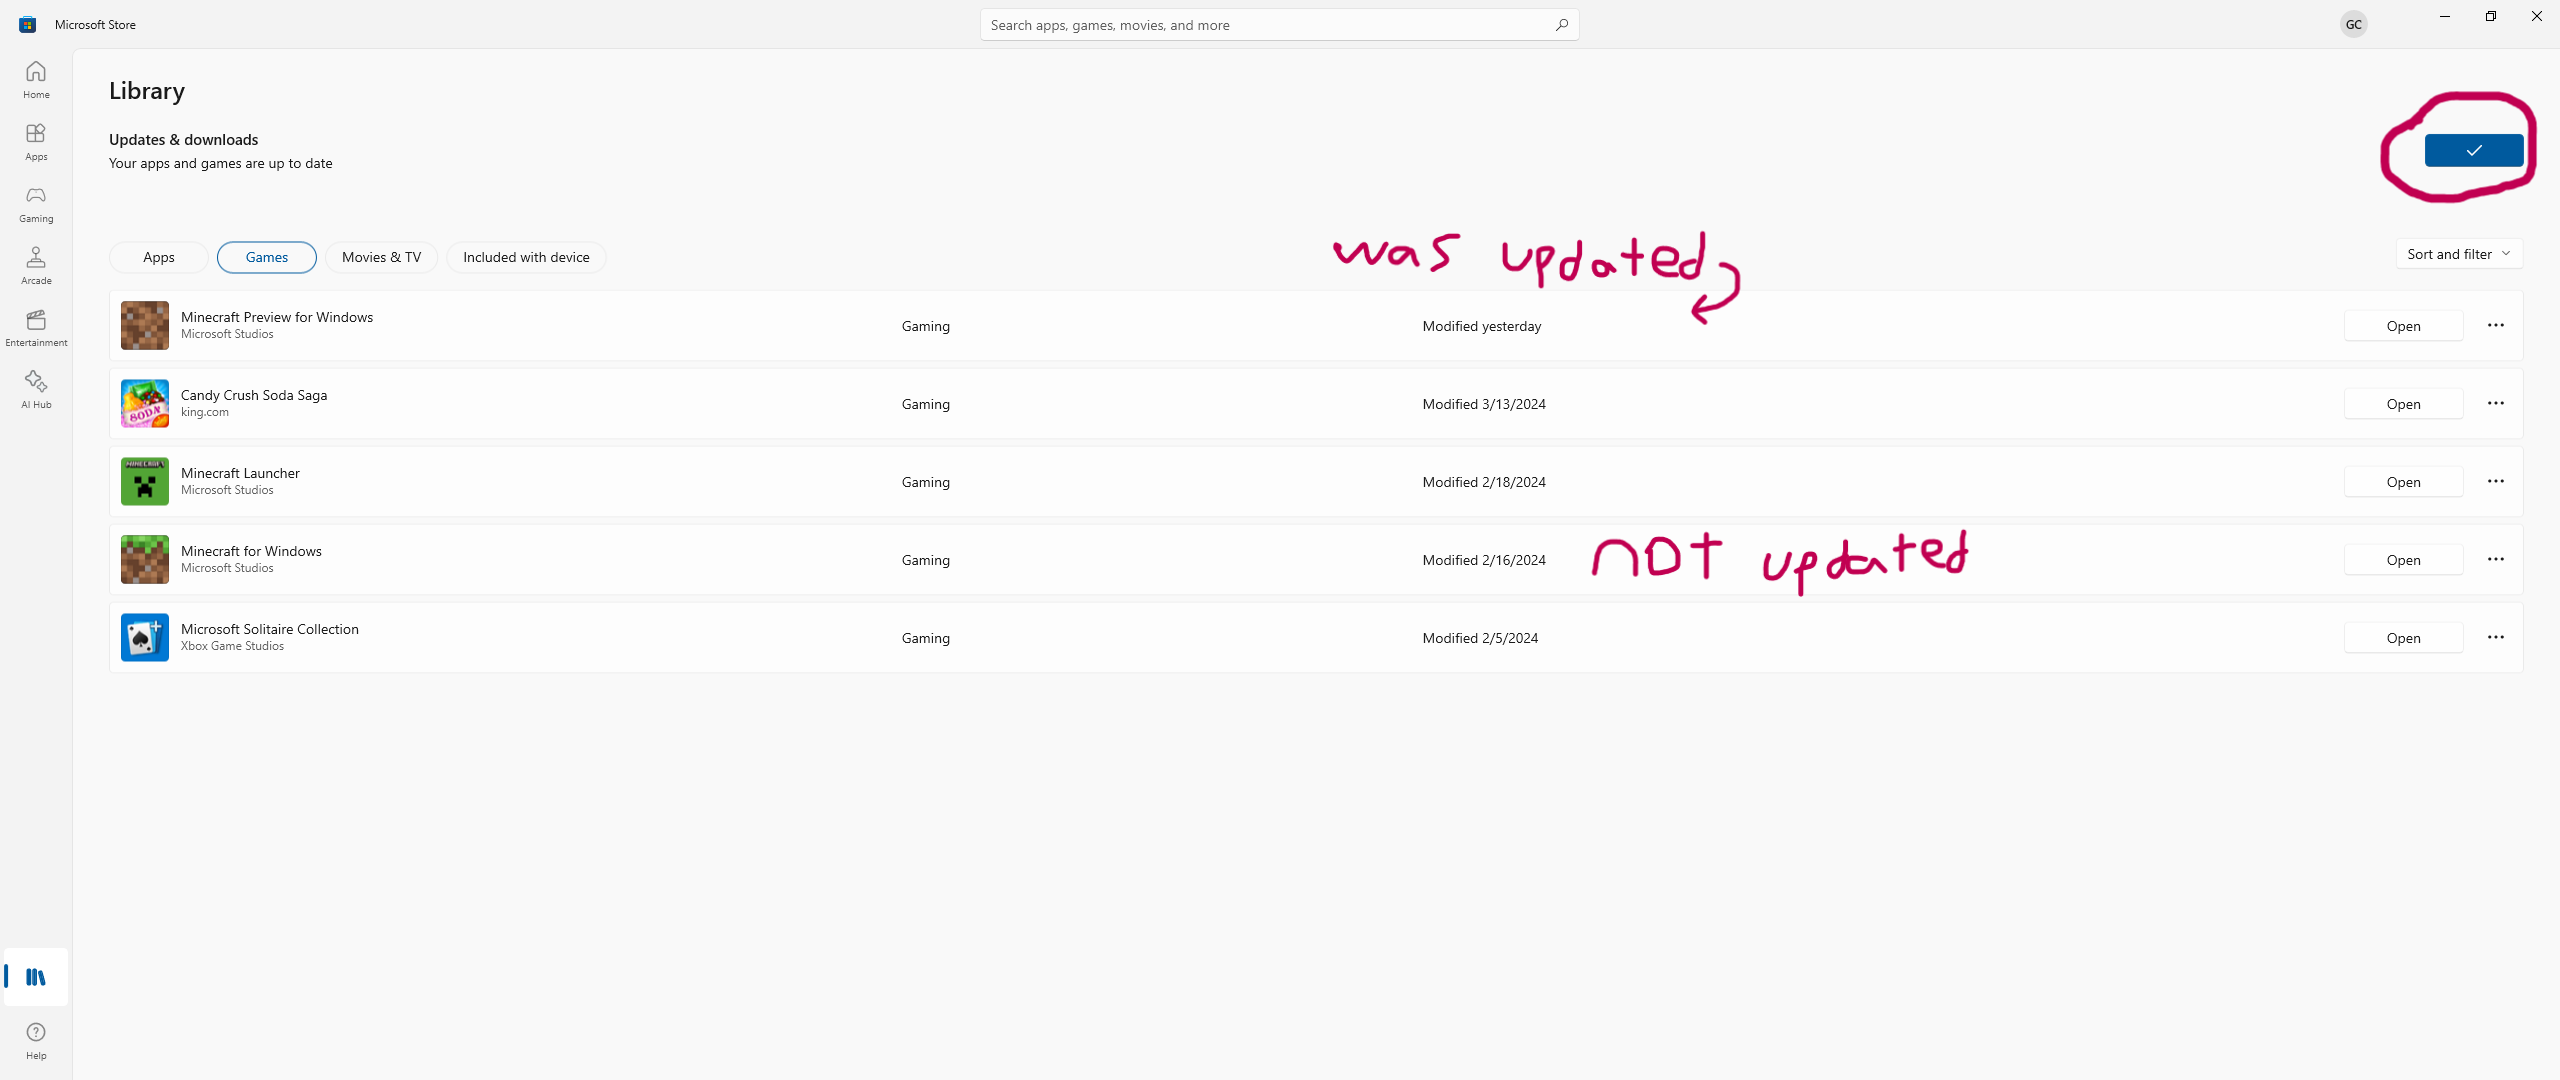Viewport: 2560px width, 1080px height.
Task: Expand Sort and filter dropdown
Action: [2458, 254]
